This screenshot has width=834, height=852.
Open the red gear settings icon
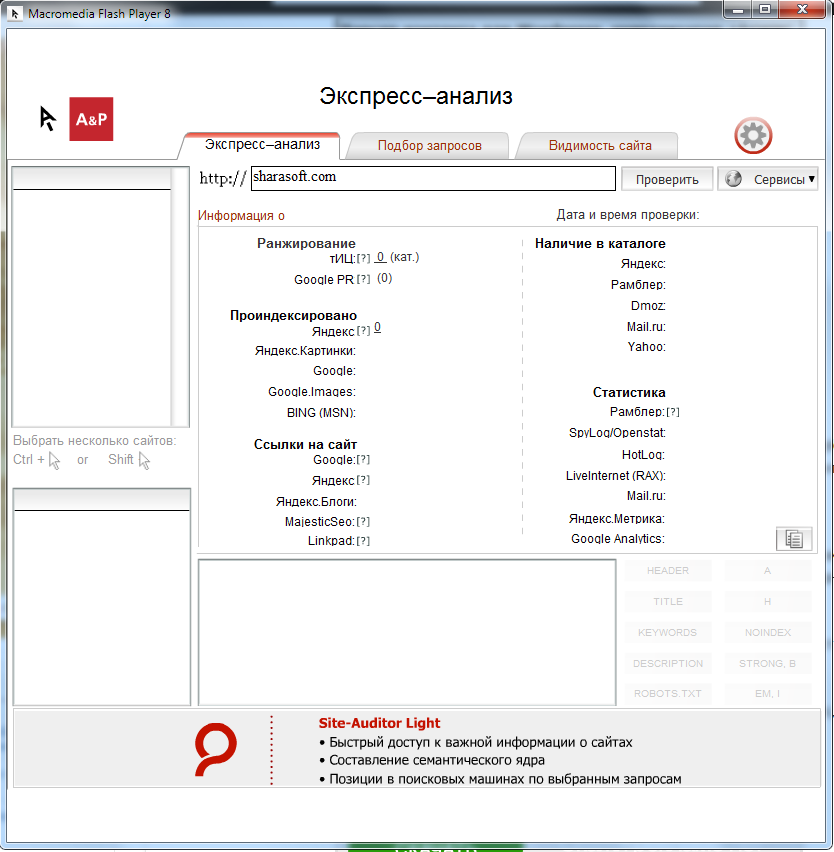click(x=753, y=135)
